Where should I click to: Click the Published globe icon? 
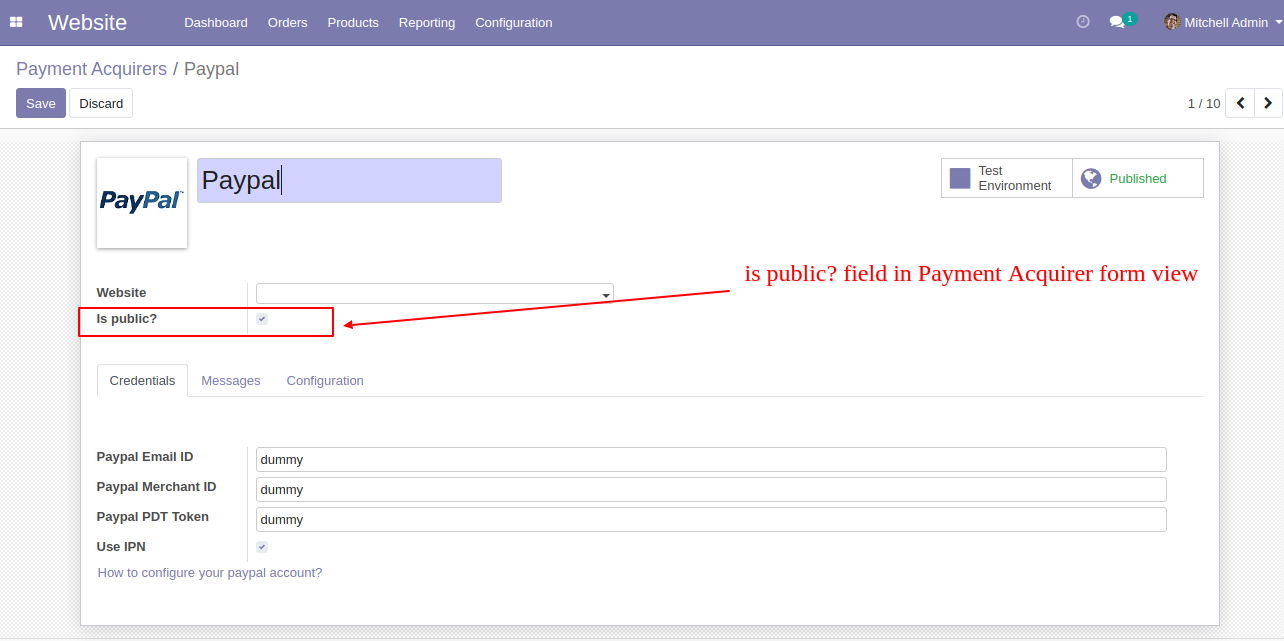point(1091,178)
